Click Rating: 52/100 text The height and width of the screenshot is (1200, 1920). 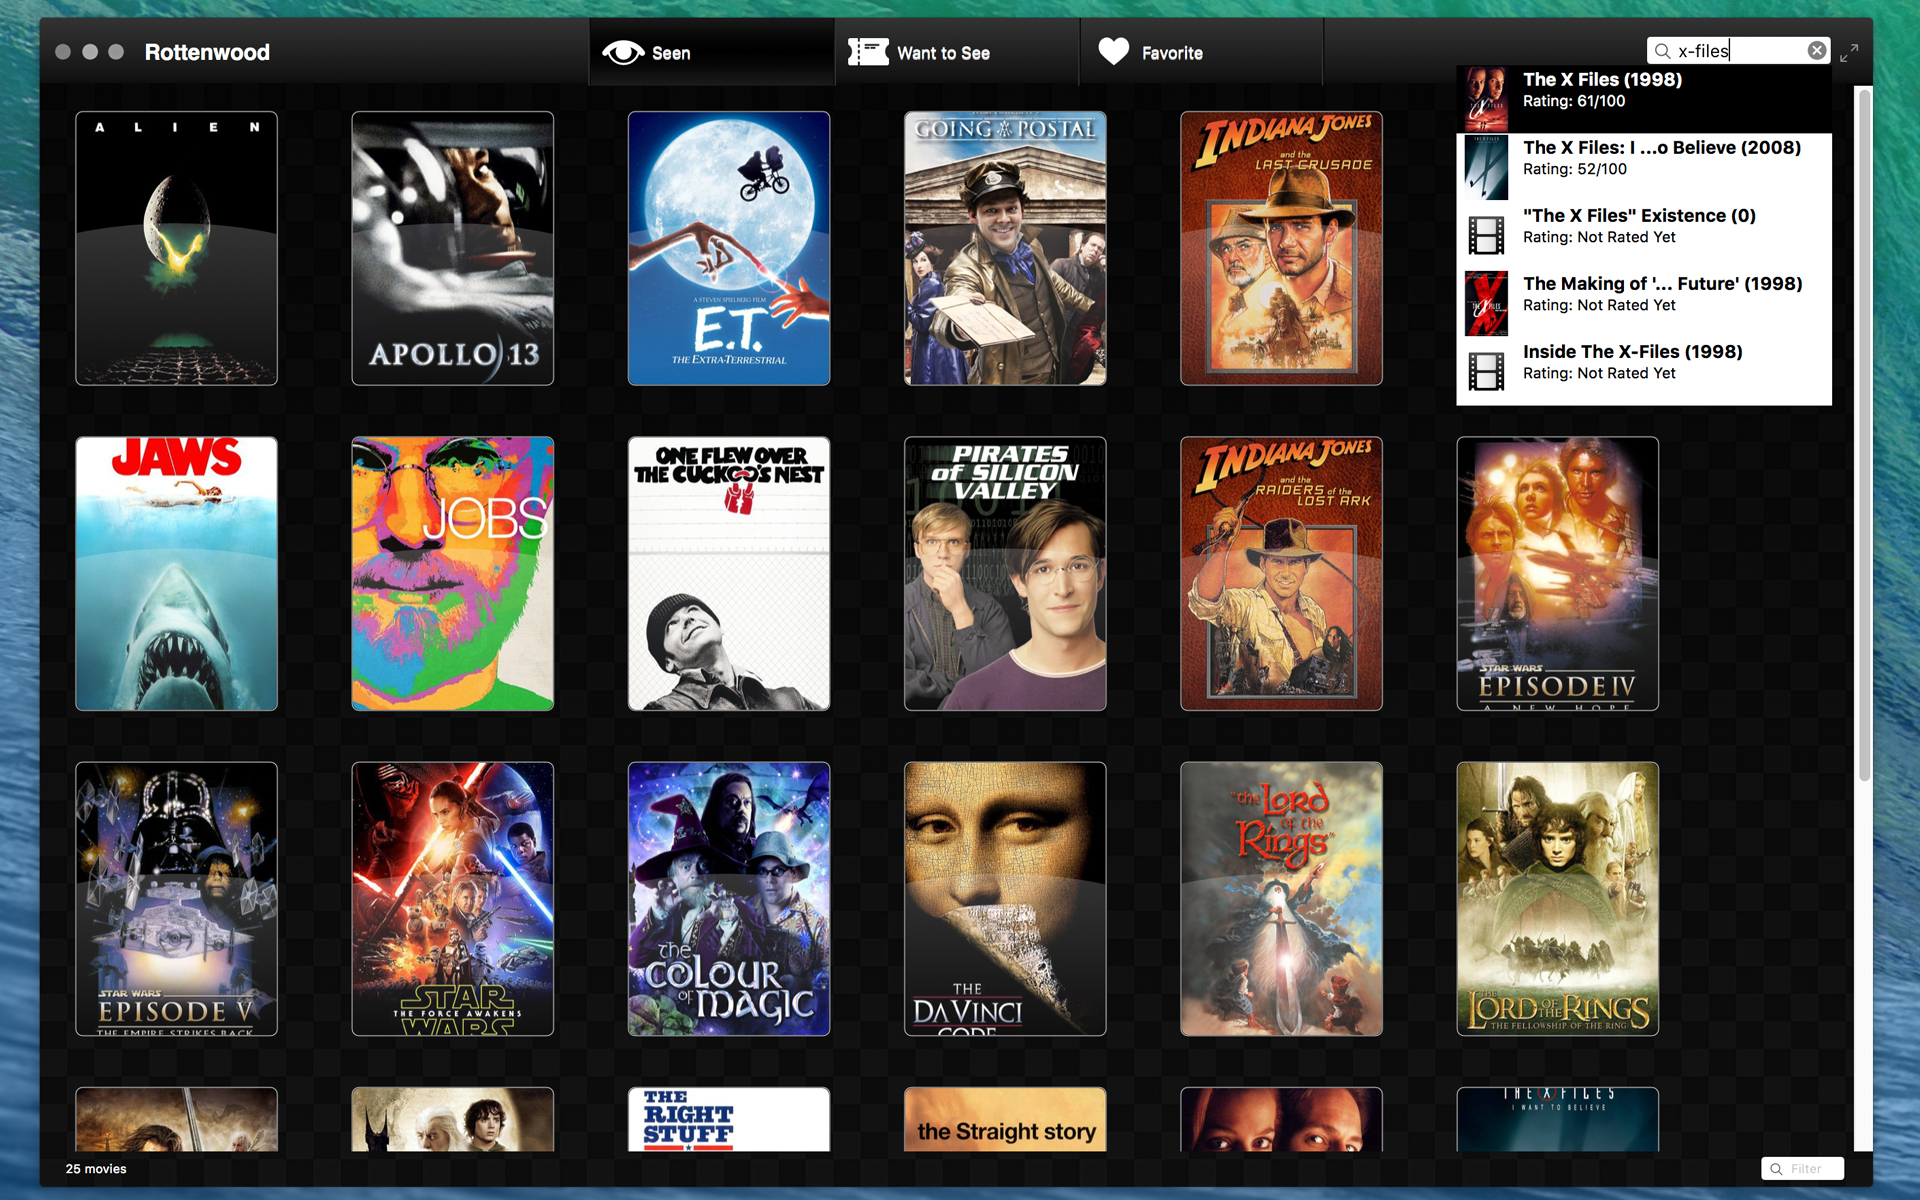click(x=1575, y=169)
